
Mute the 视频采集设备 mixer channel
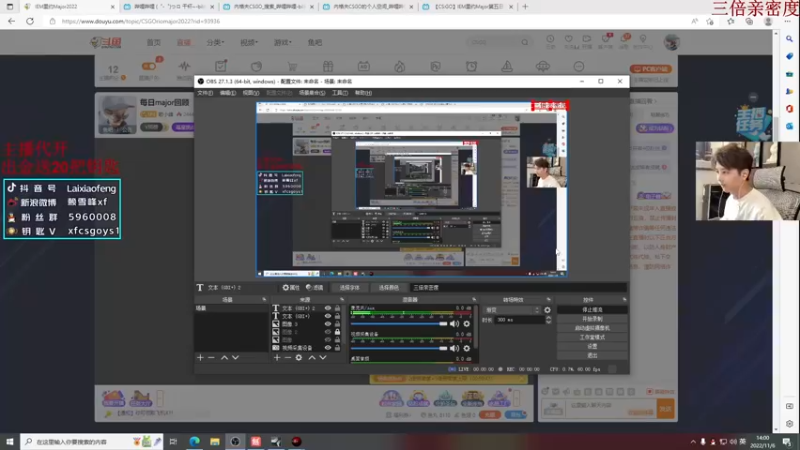pos(454,348)
